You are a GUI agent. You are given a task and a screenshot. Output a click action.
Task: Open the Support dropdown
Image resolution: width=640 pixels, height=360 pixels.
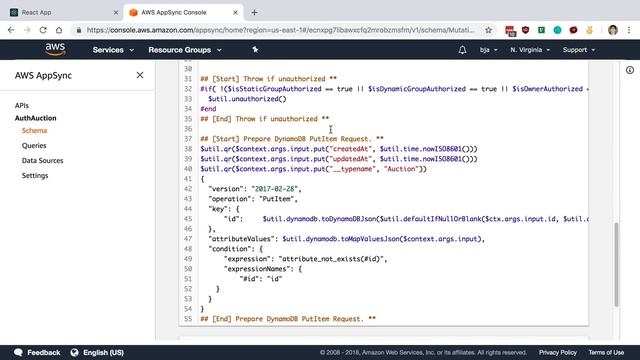point(579,50)
